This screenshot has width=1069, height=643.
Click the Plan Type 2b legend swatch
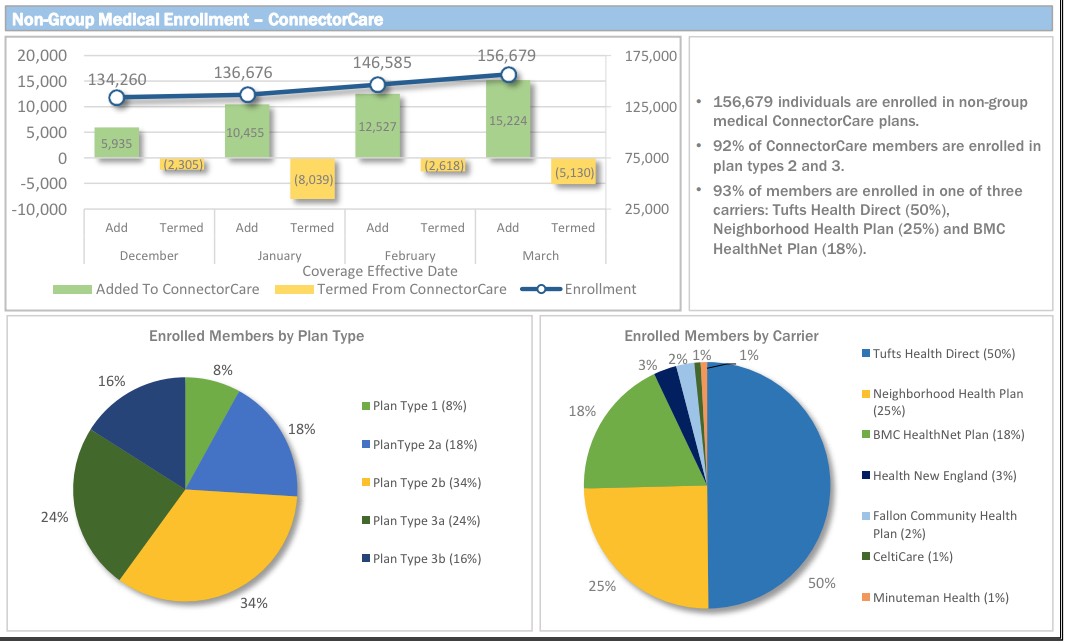point(365,483)
